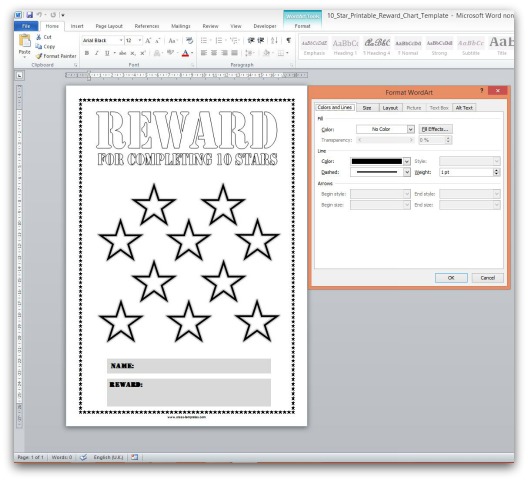The width and height of the screenshot is (528, 481).
Task: Cut the selection
Action: coord(44,37)
